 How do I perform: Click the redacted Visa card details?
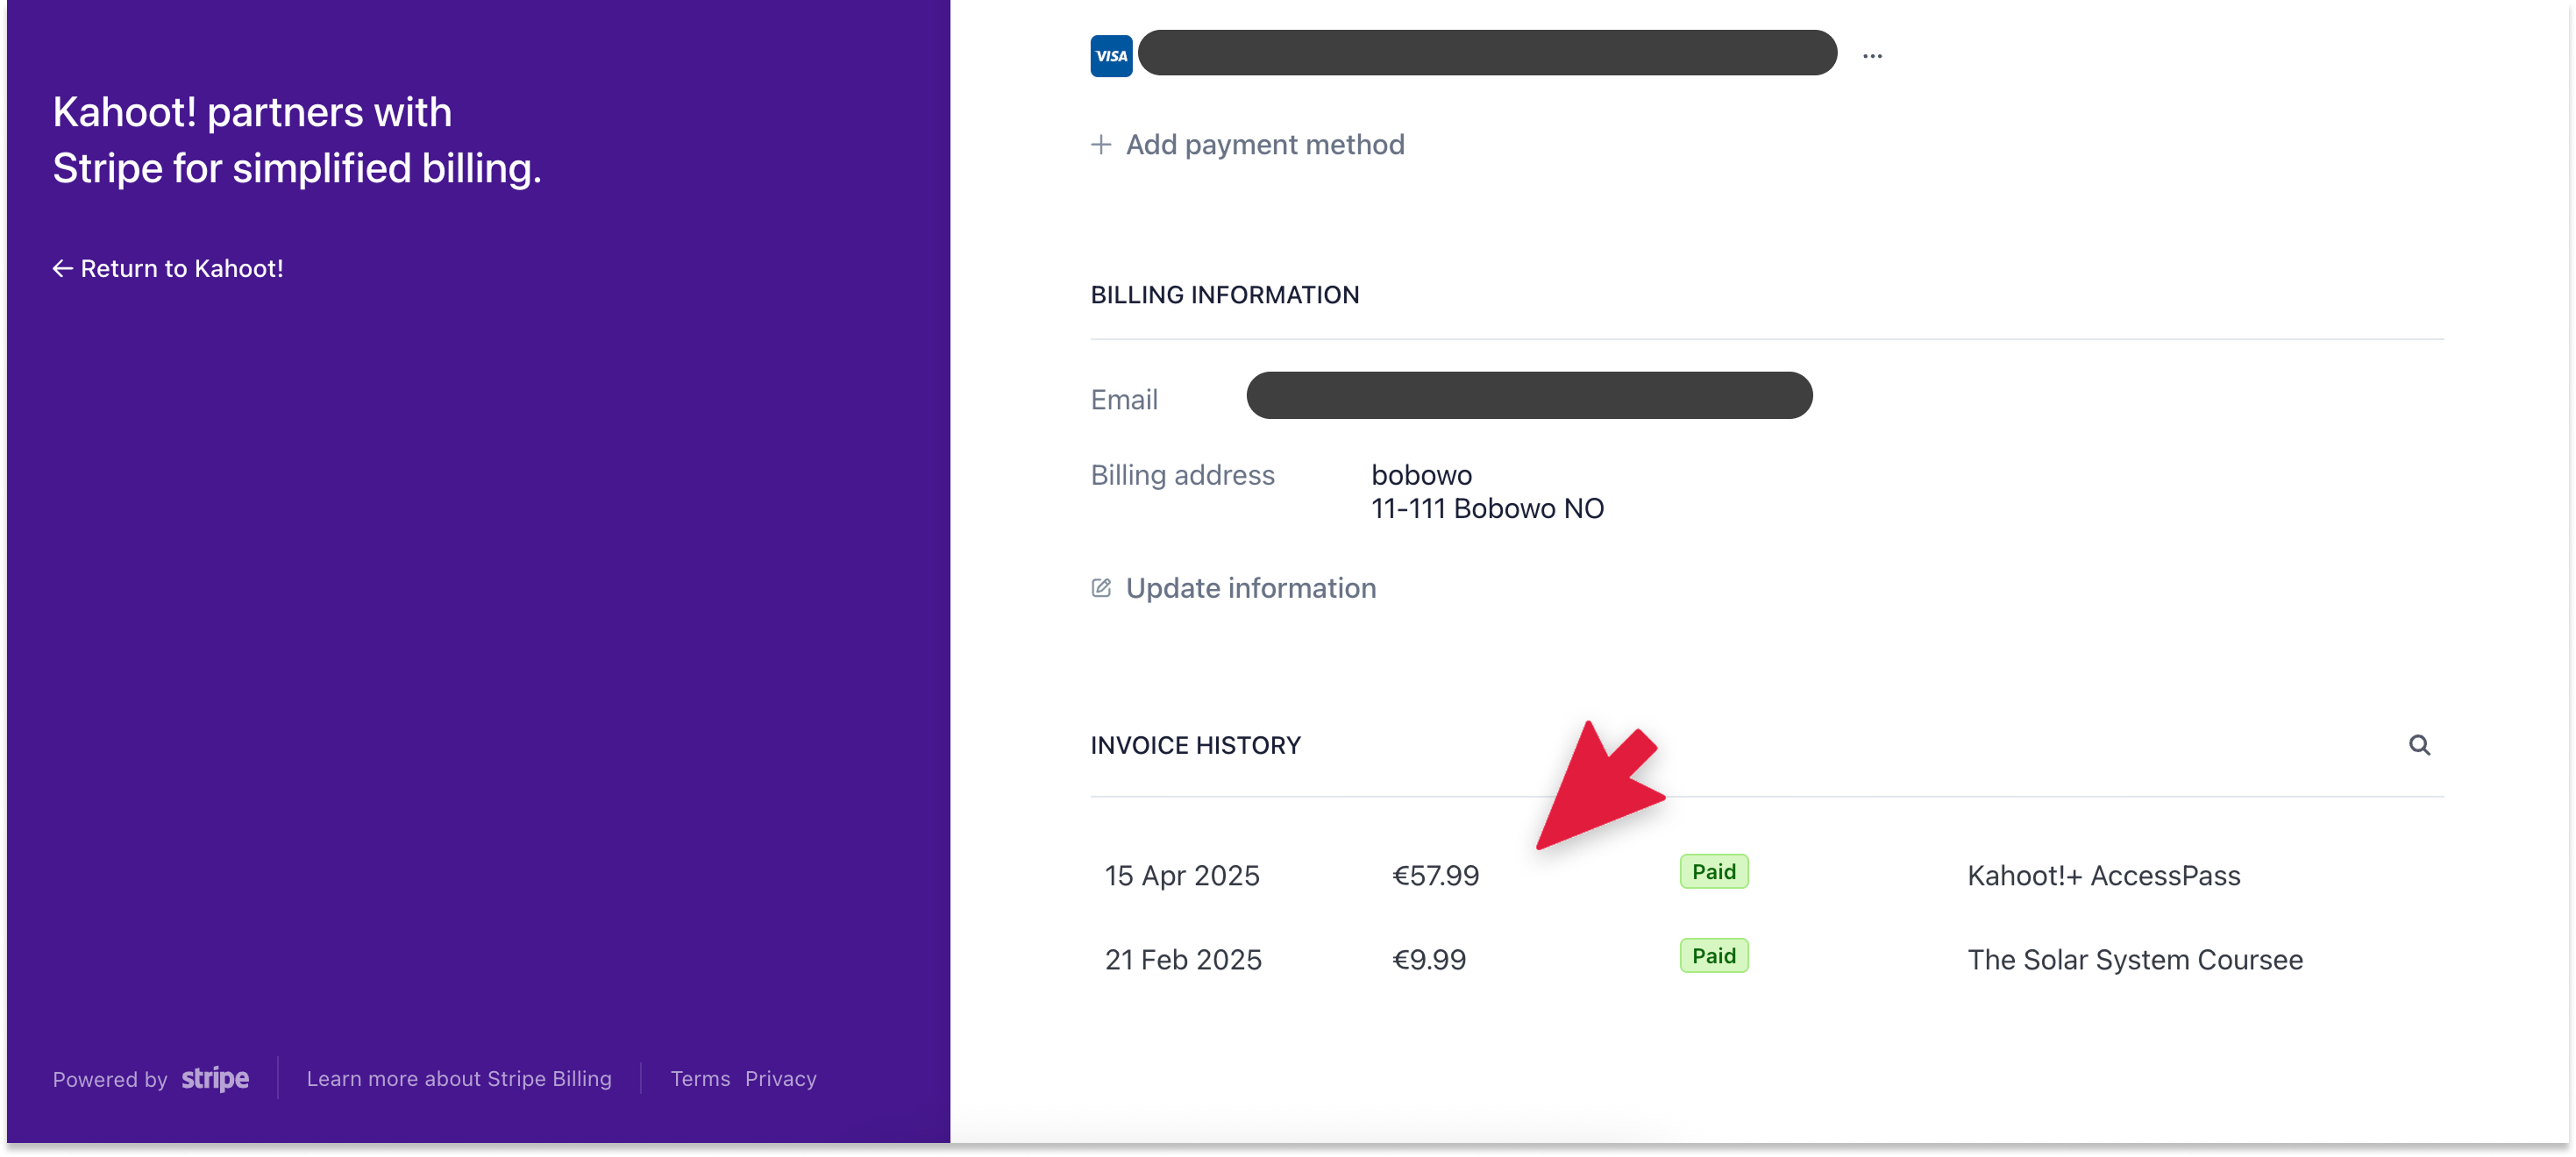[1487, 53]
